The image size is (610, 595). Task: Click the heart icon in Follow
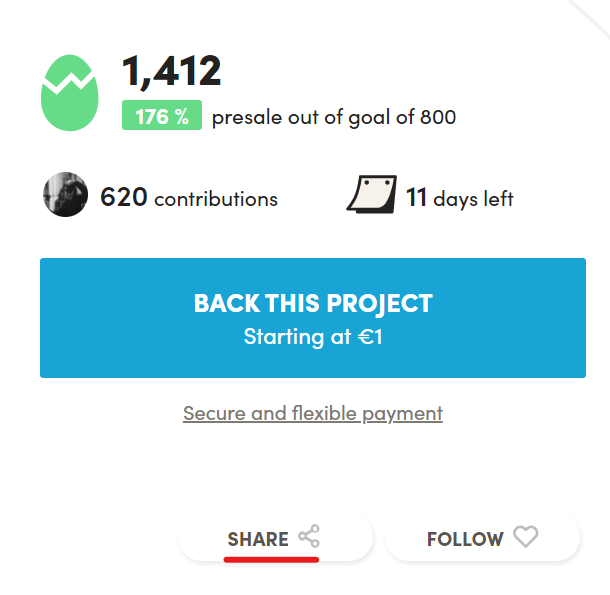[x=526, y=537]
